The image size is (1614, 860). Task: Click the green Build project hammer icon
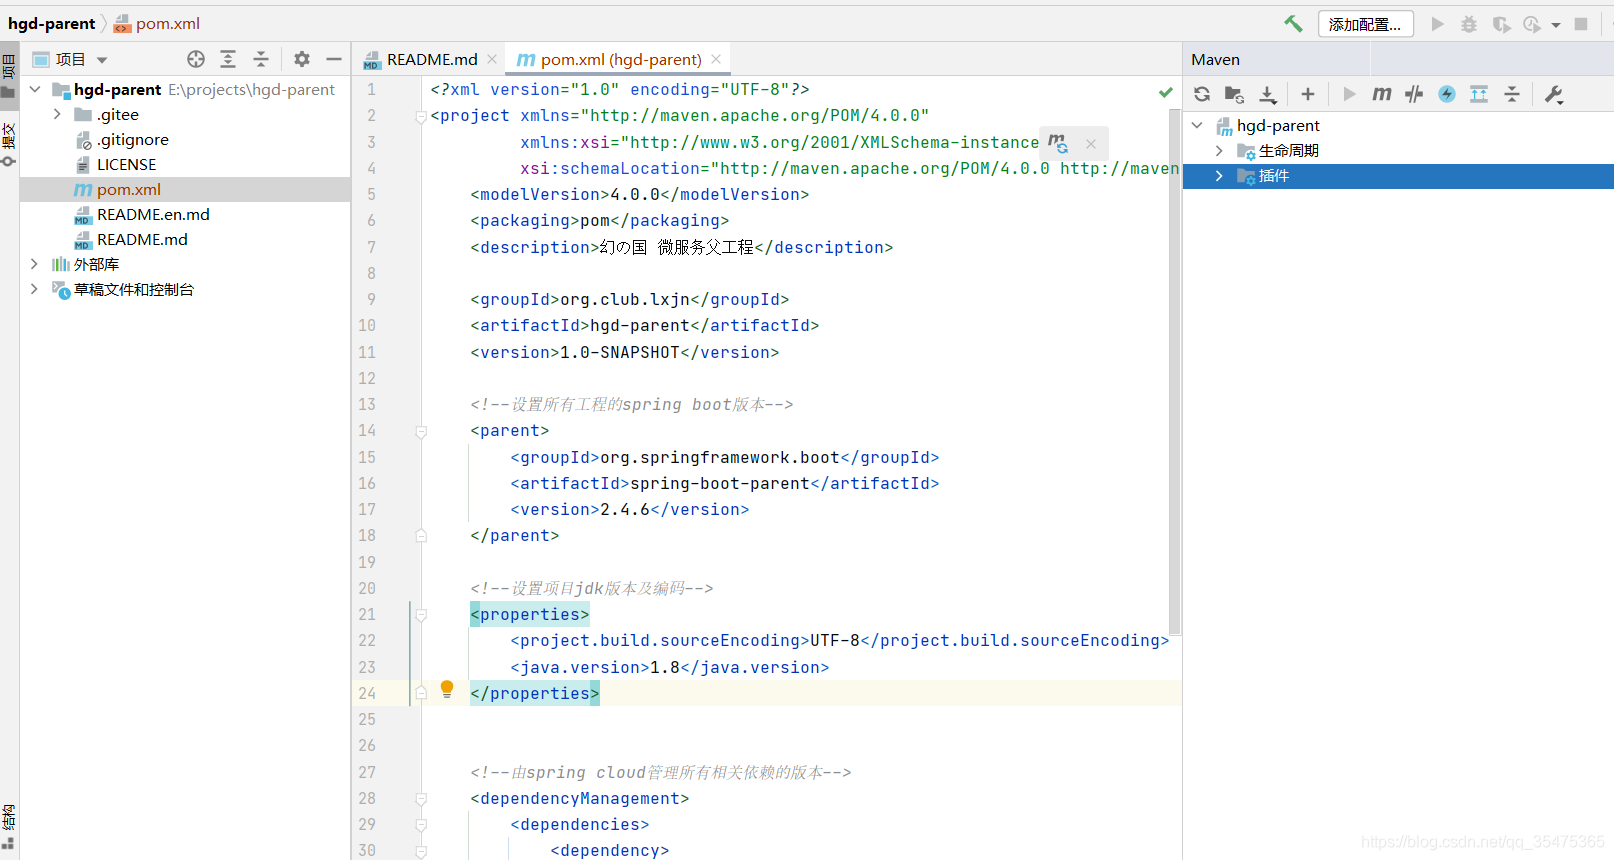tap(1293, 24)
